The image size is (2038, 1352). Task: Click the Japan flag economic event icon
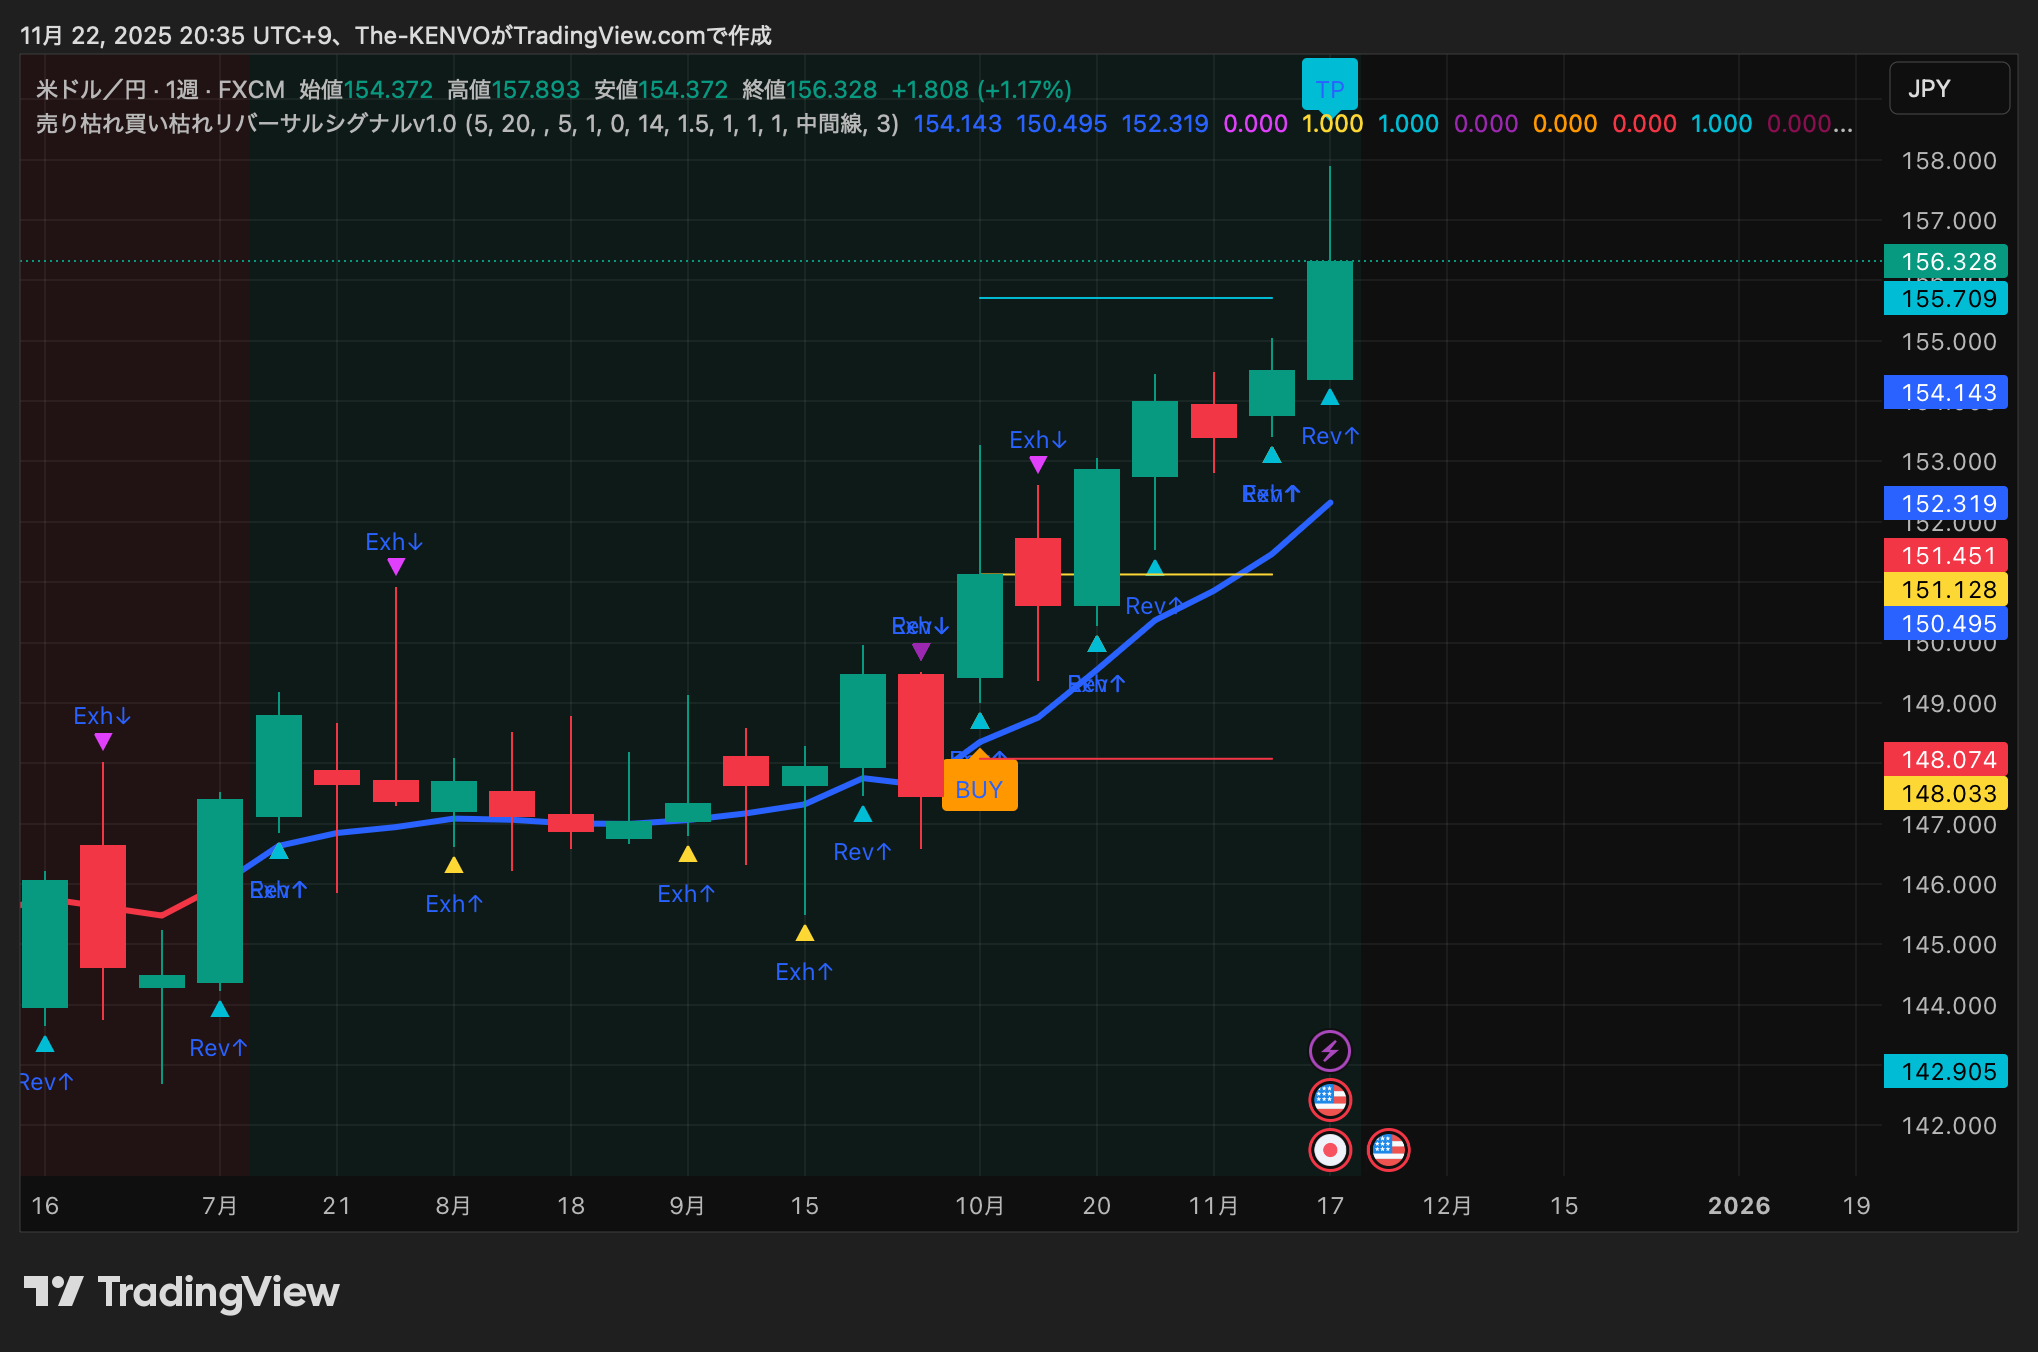[1329, 1150]
